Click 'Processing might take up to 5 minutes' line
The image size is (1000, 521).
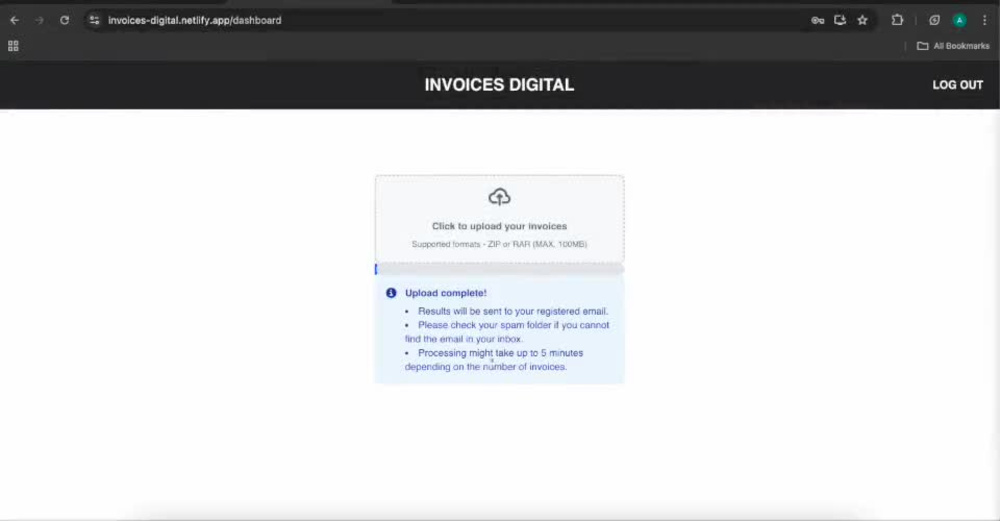pyautogui.click(x=494, y=360)
